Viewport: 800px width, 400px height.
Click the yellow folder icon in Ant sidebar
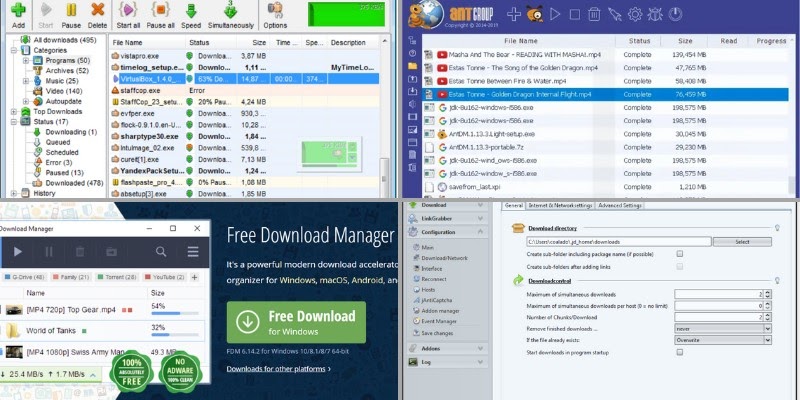point(412,66)
